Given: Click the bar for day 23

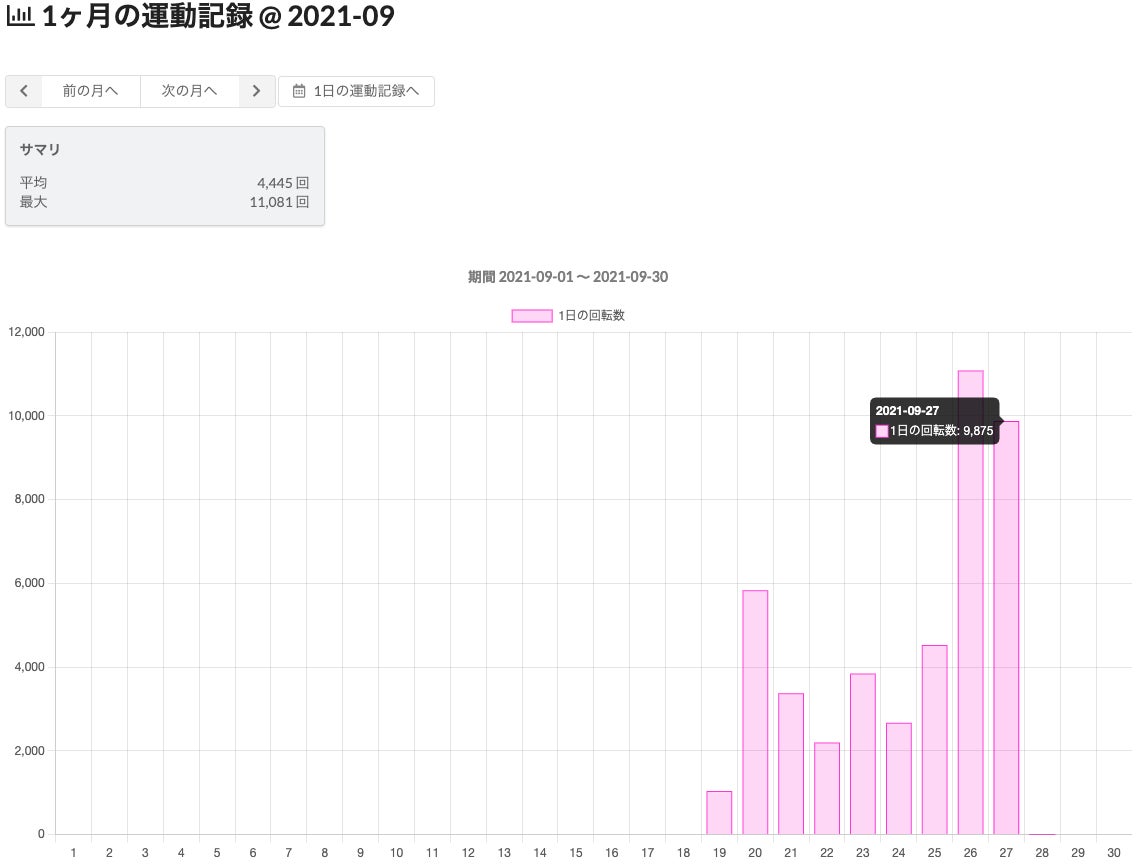Looking at the screenshot, I should click(x=863, y=753).
